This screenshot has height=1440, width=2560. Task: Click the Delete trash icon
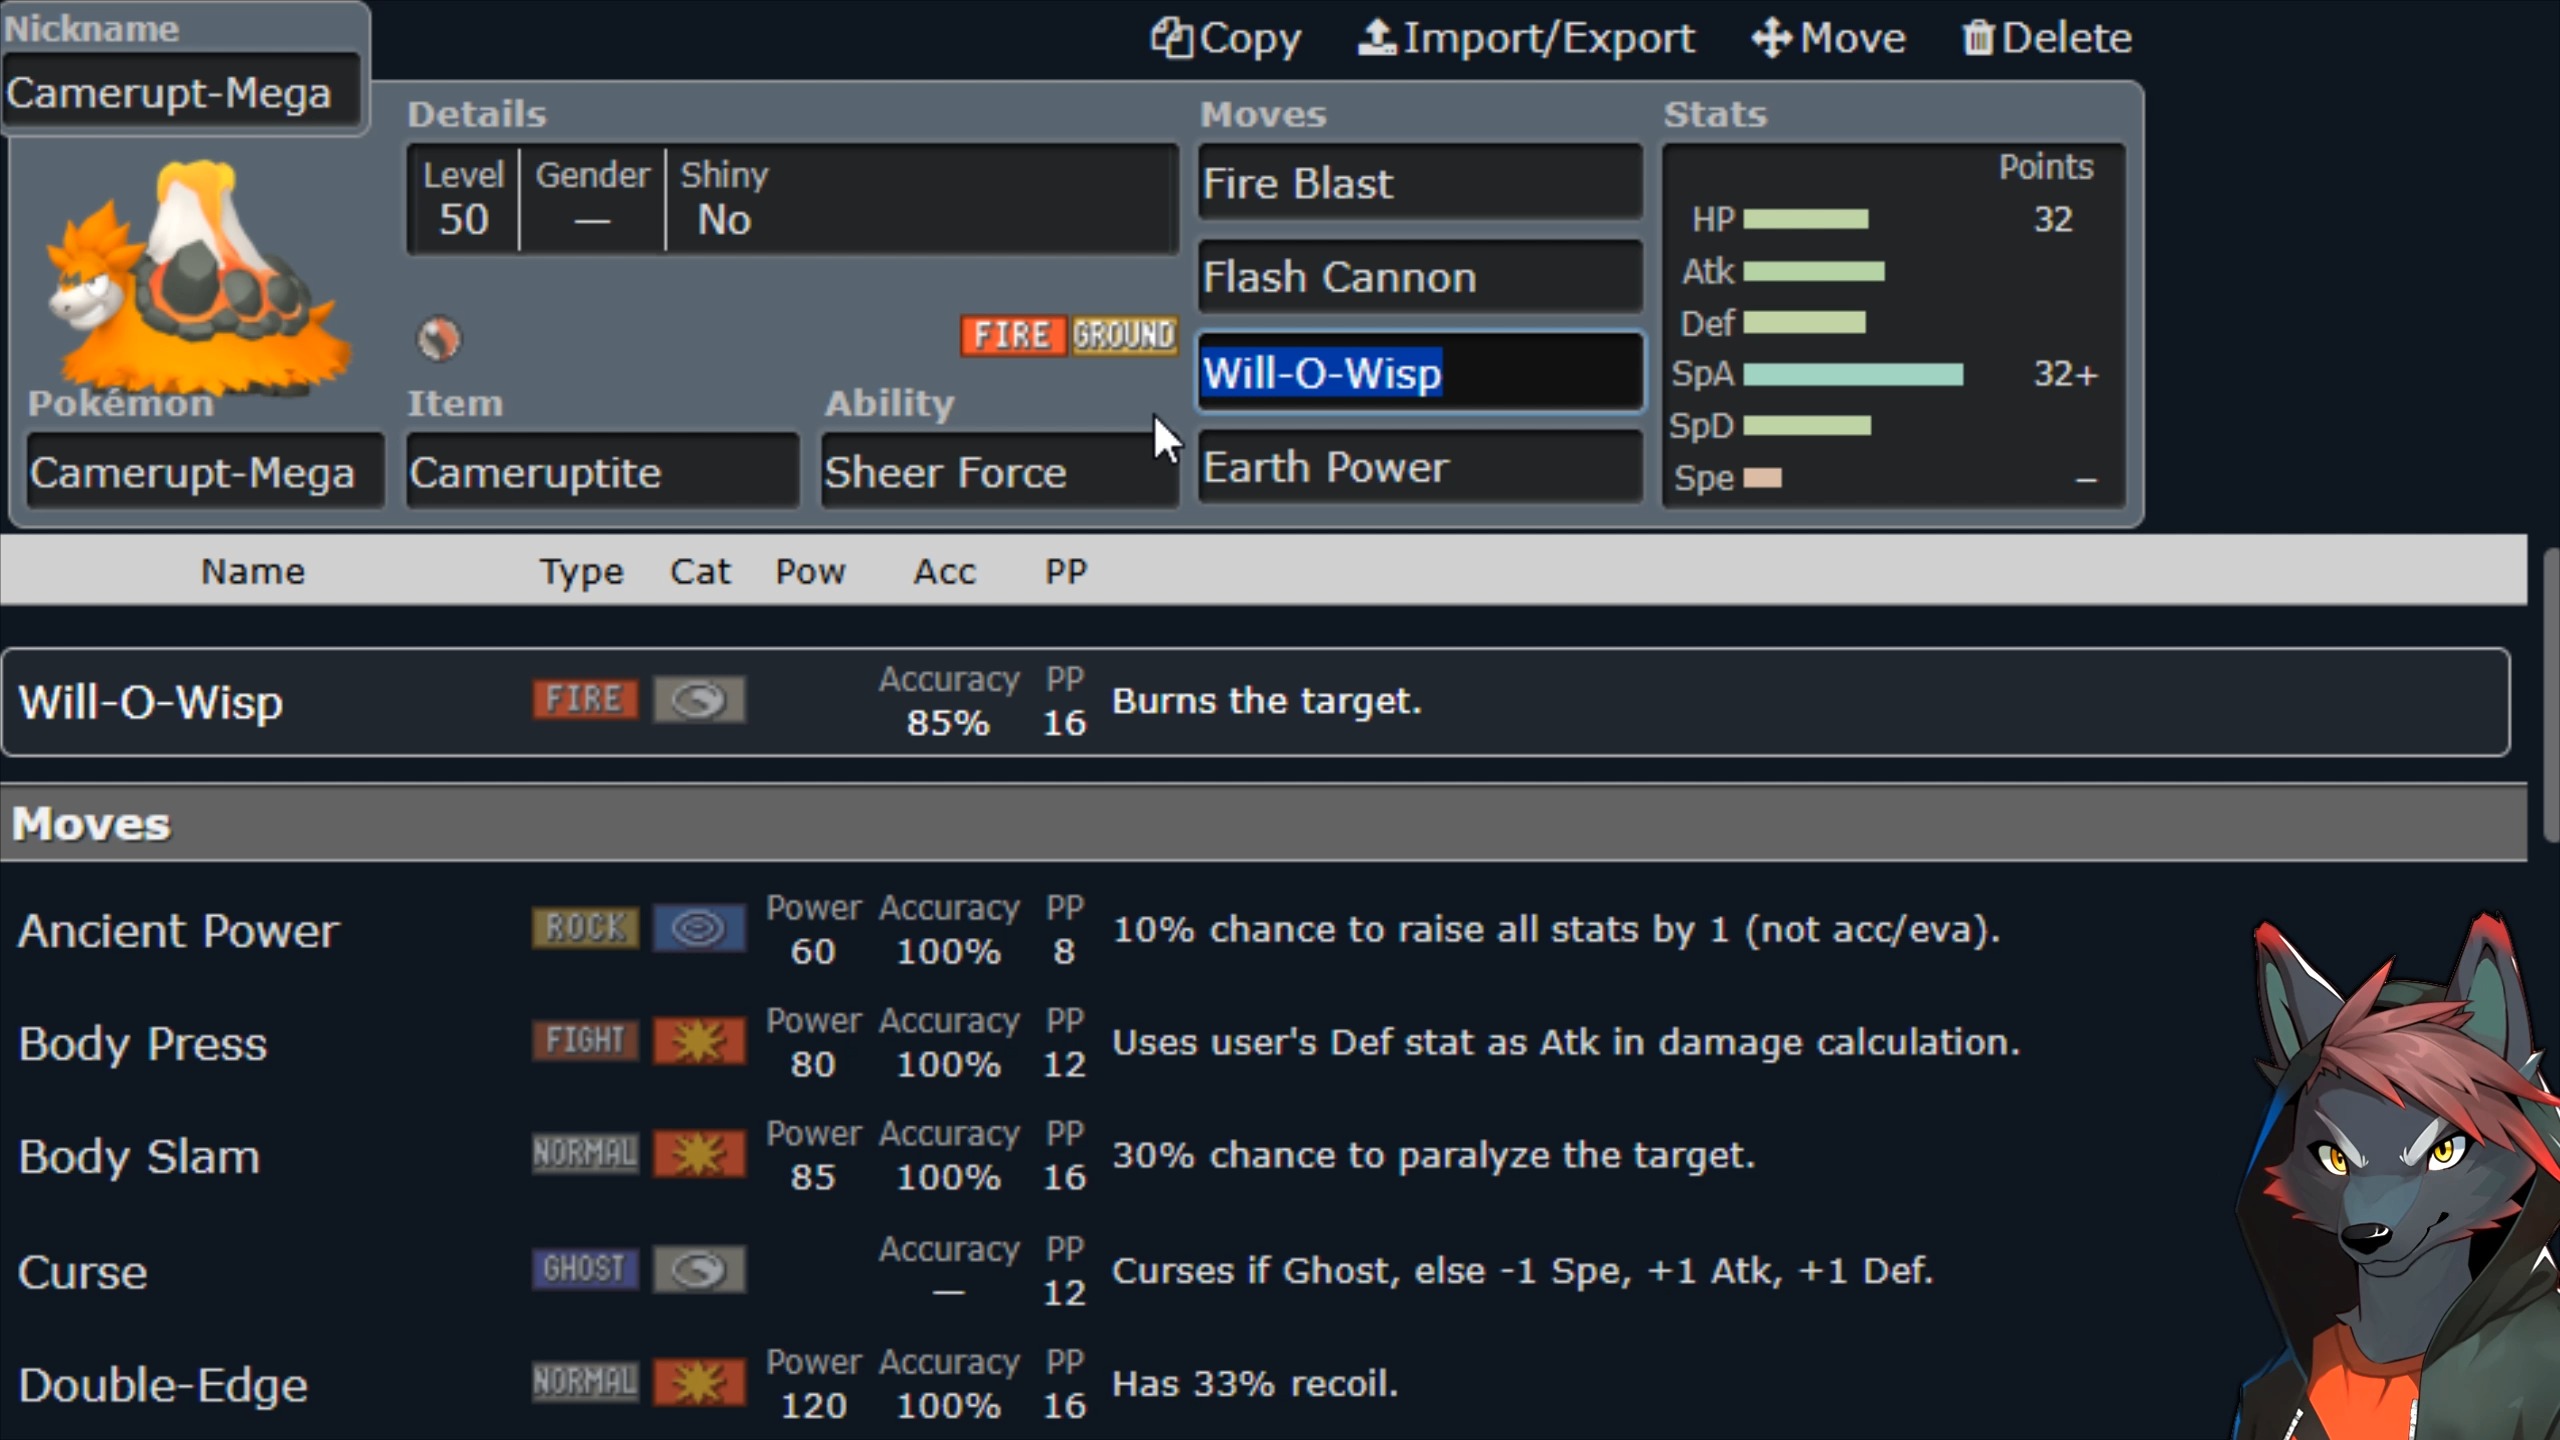(1977, 38)
